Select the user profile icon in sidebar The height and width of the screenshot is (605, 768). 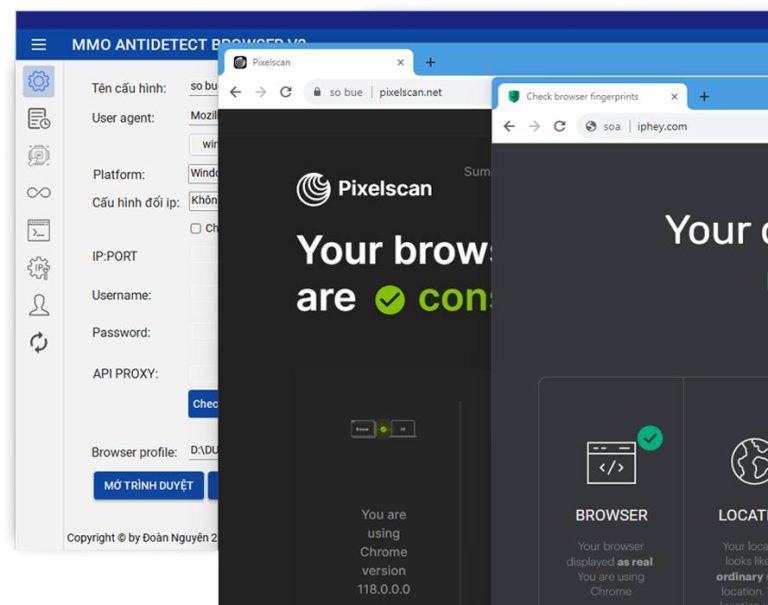[39, 305]
